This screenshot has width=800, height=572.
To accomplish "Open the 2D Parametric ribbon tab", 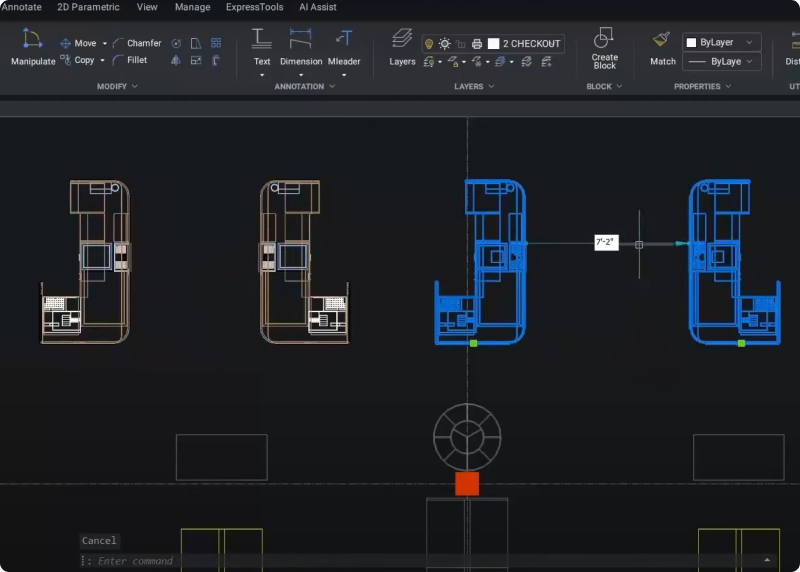I will (x=88, y=7).
